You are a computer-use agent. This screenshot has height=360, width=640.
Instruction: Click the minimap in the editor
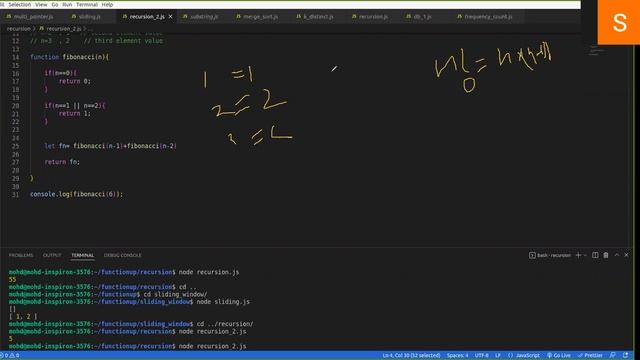(596, 51)
